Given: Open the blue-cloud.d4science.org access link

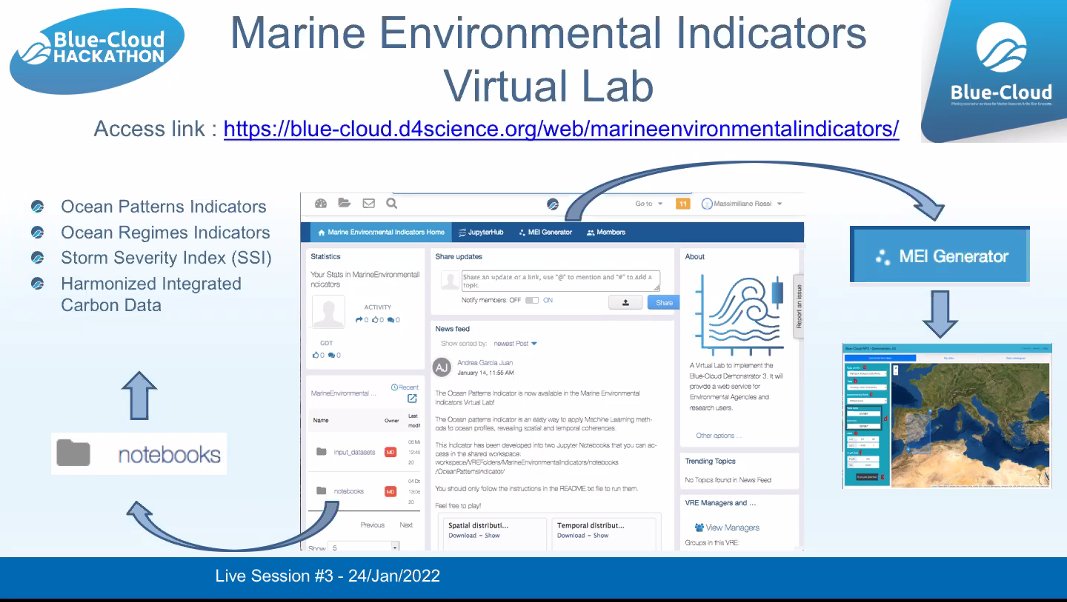Looking at the screenshot, I should pos(561,129).
